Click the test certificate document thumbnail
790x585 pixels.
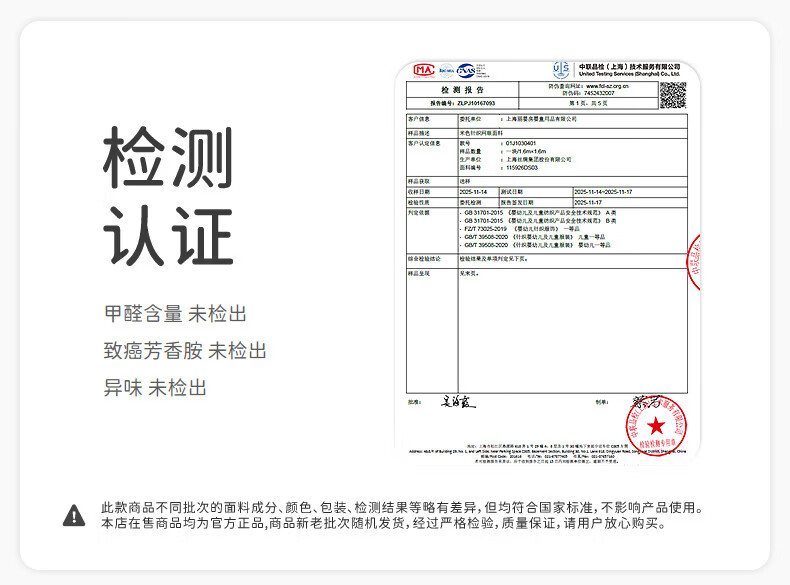[547, 260]
